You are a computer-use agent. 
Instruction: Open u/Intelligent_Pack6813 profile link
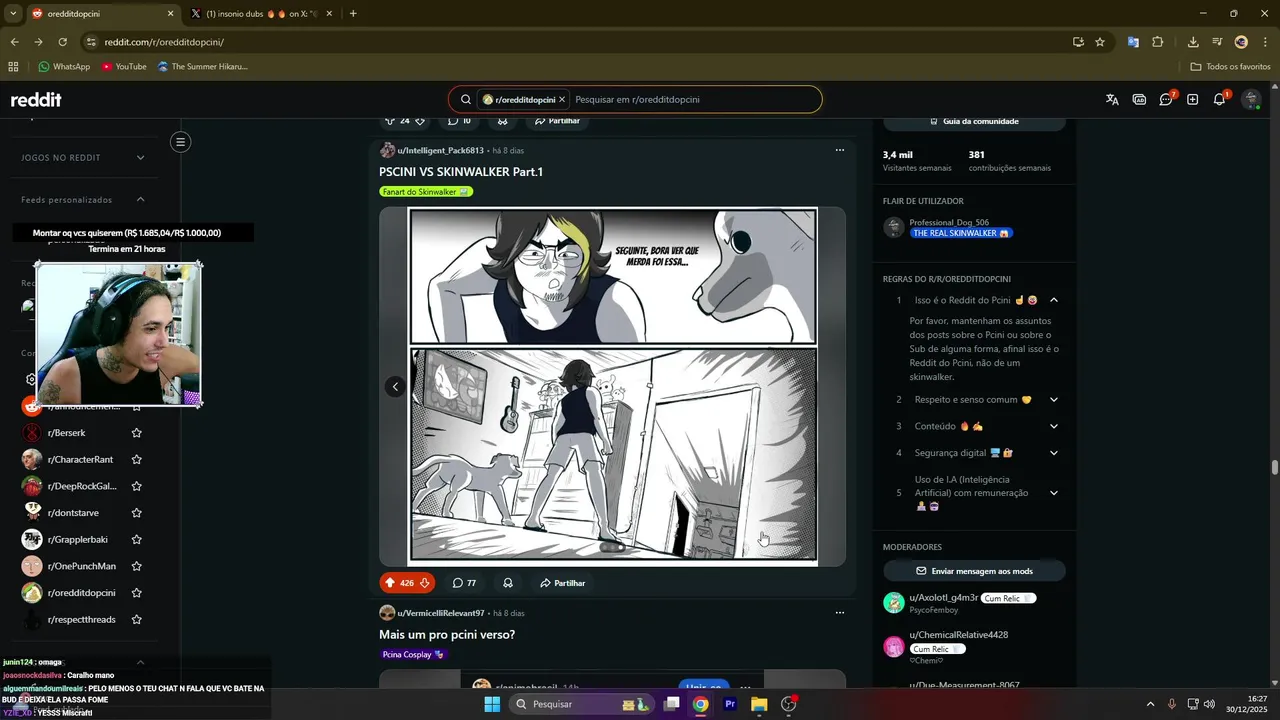(x=440, y=151)
